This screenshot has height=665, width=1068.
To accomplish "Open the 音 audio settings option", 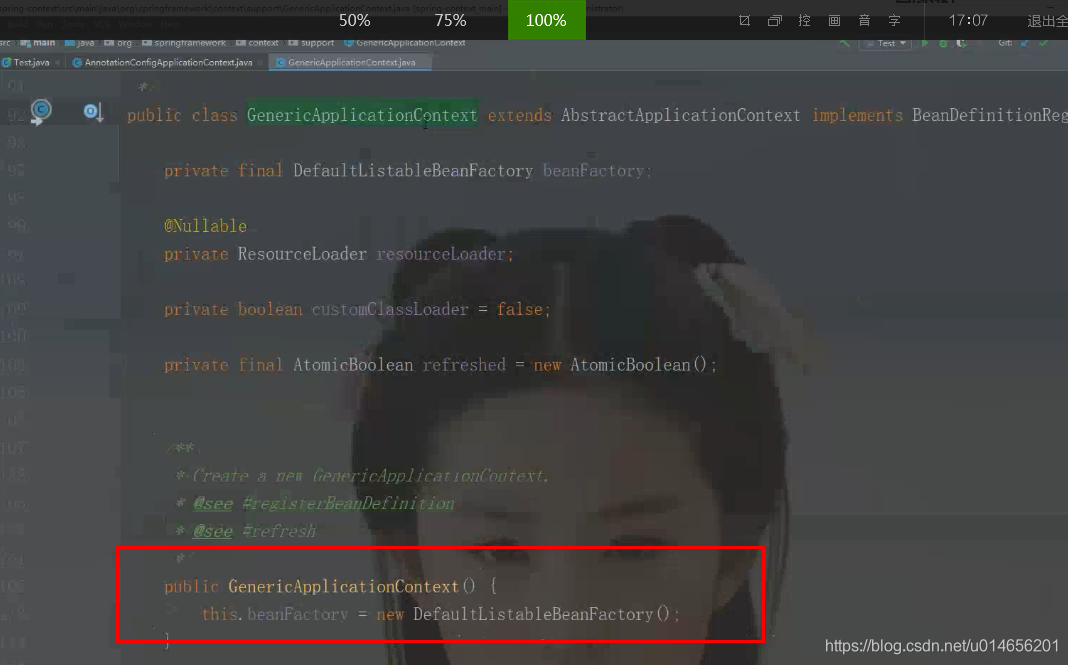I will 864,21.
